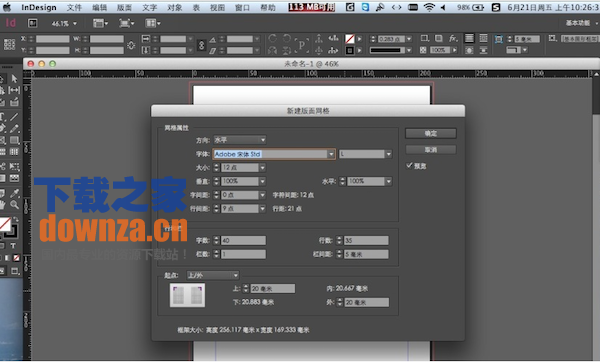600x362 pixels.
Task: Open the 对象 menu
Action: pyautogui.click(x=174, y=7)
